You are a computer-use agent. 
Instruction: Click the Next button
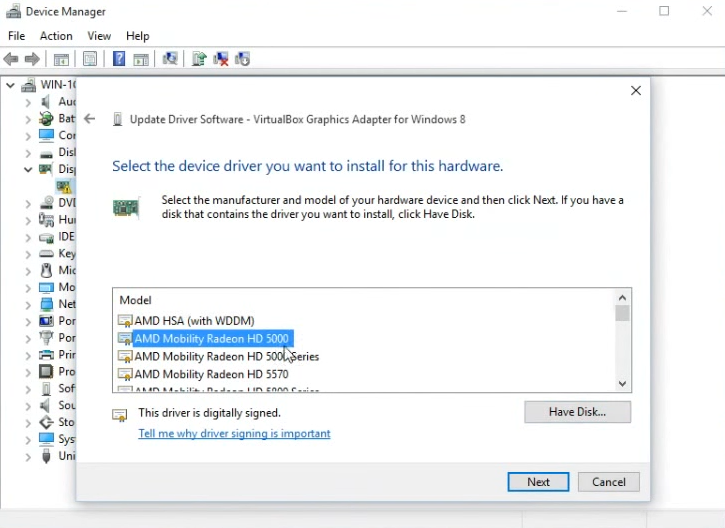[538, 482]
